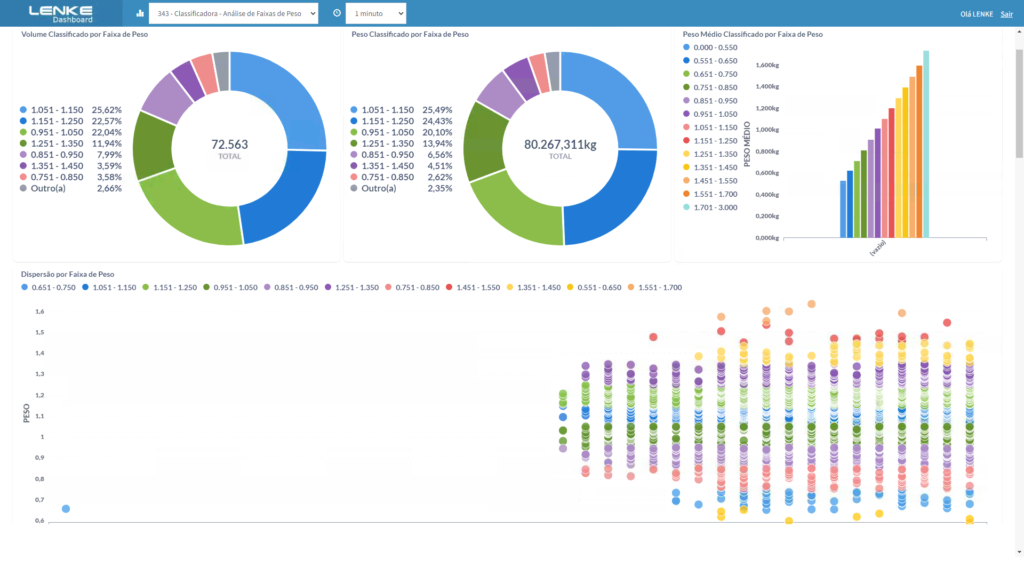Toggle 1.051 - 1.150 legend in Dispersão chart
Viewport: 1024px width, 576px height.
coord(109,287)
